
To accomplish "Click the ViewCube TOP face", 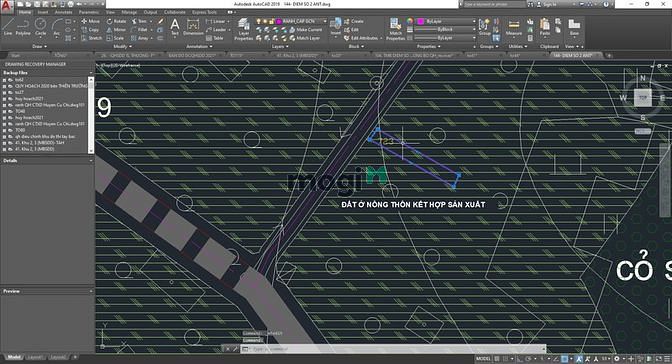I will (642, 98).
